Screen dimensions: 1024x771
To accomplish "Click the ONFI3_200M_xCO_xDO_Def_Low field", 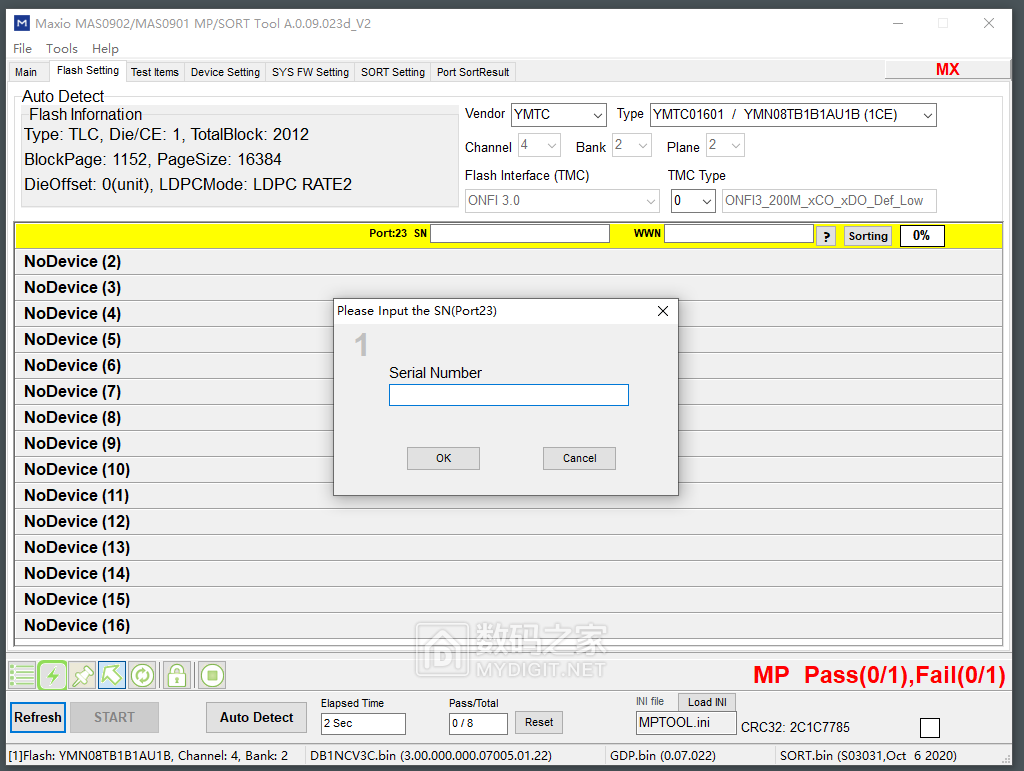I will (829, 201).
